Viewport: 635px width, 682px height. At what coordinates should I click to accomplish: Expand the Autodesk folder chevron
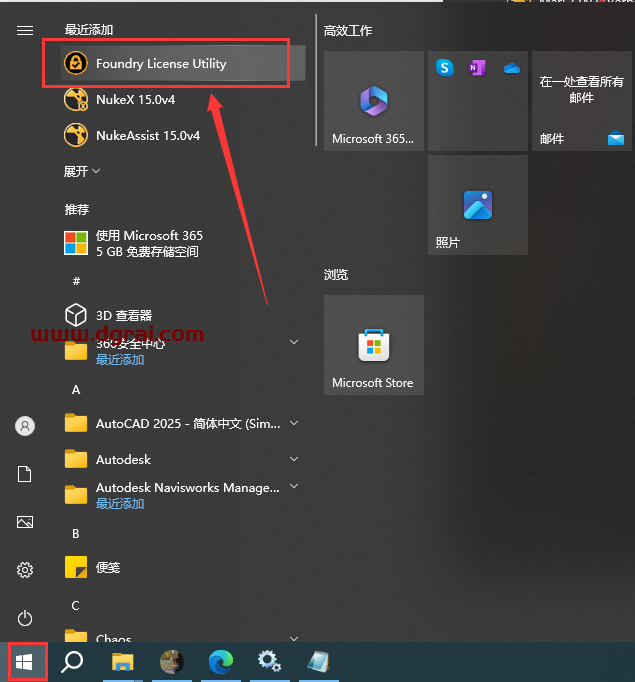(294, 459)
